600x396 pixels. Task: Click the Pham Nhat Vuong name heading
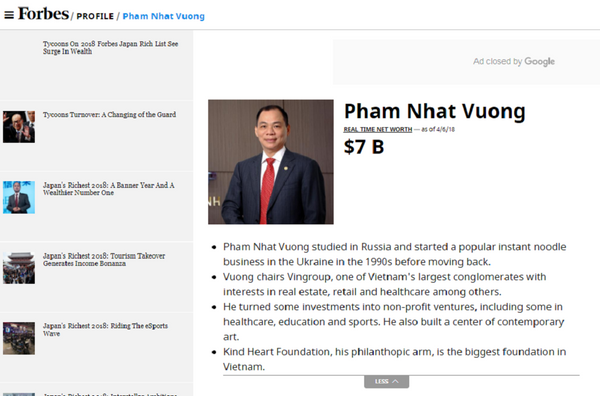(x=434, y=111)
